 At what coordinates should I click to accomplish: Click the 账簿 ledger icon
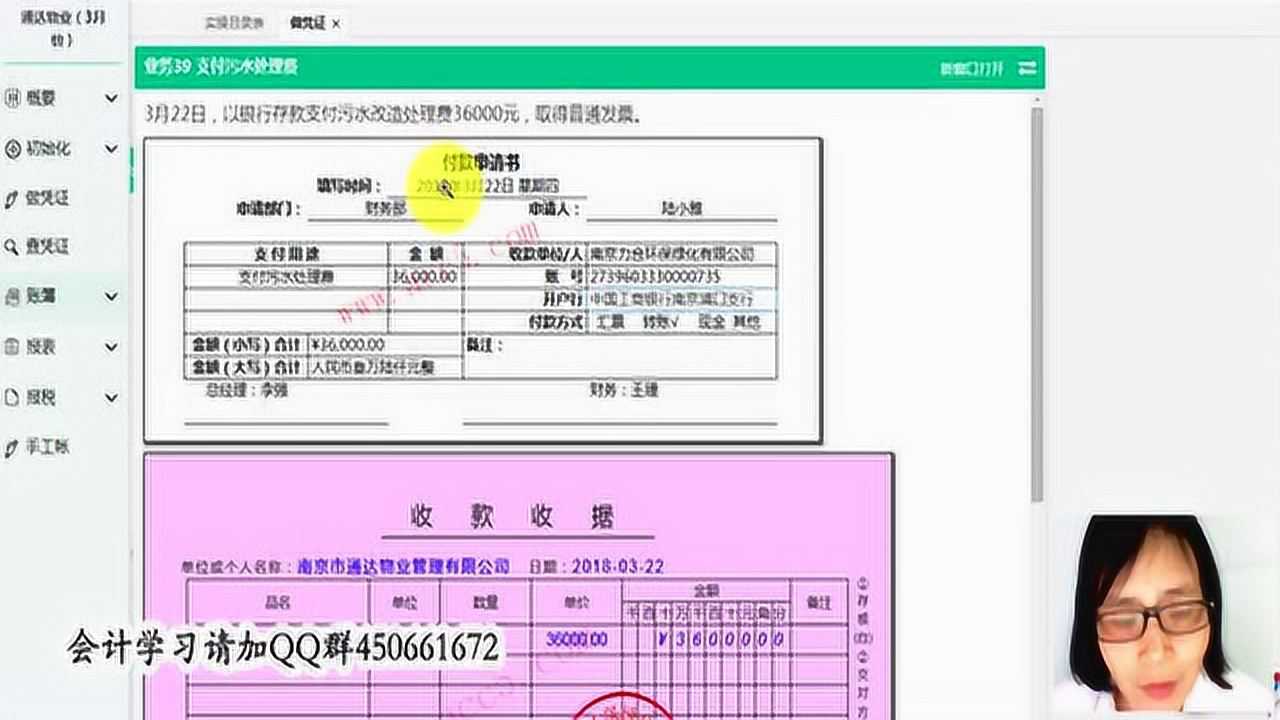tap(12, 297)
